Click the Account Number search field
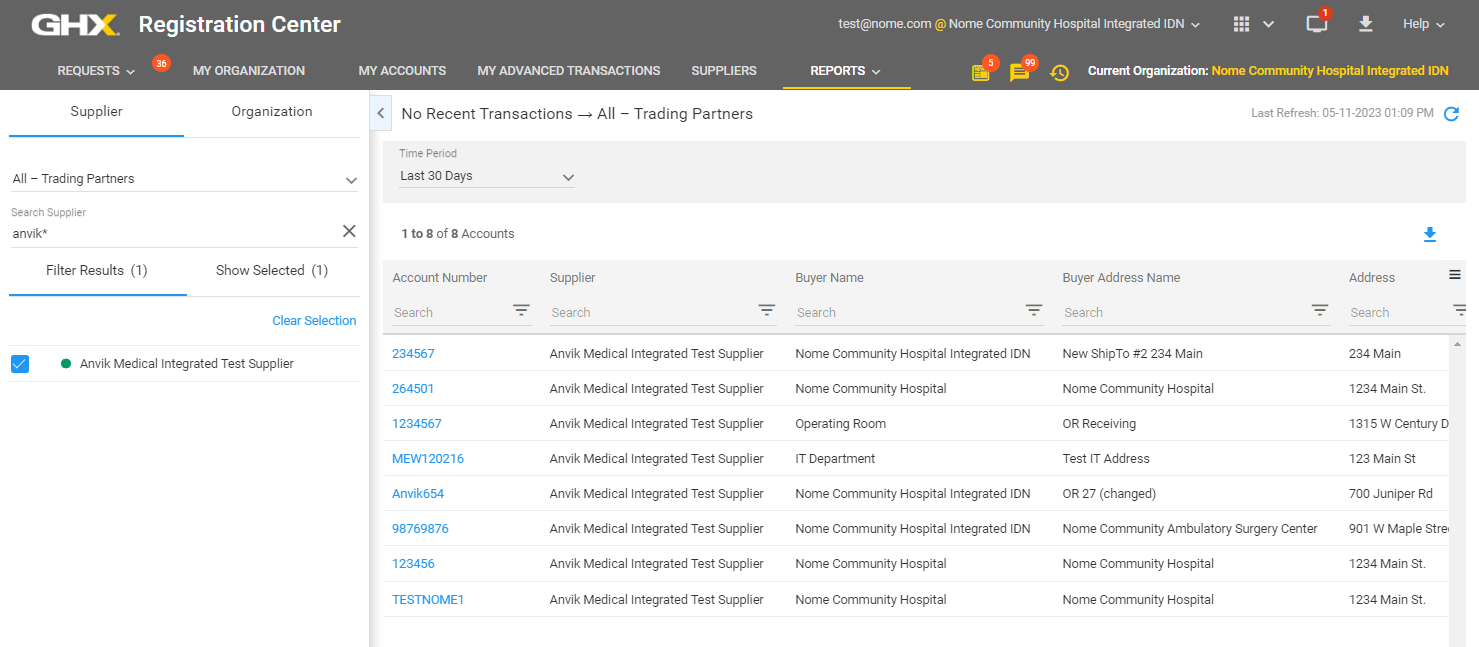This screenshot has width=1479, height=647. [450, 313]
